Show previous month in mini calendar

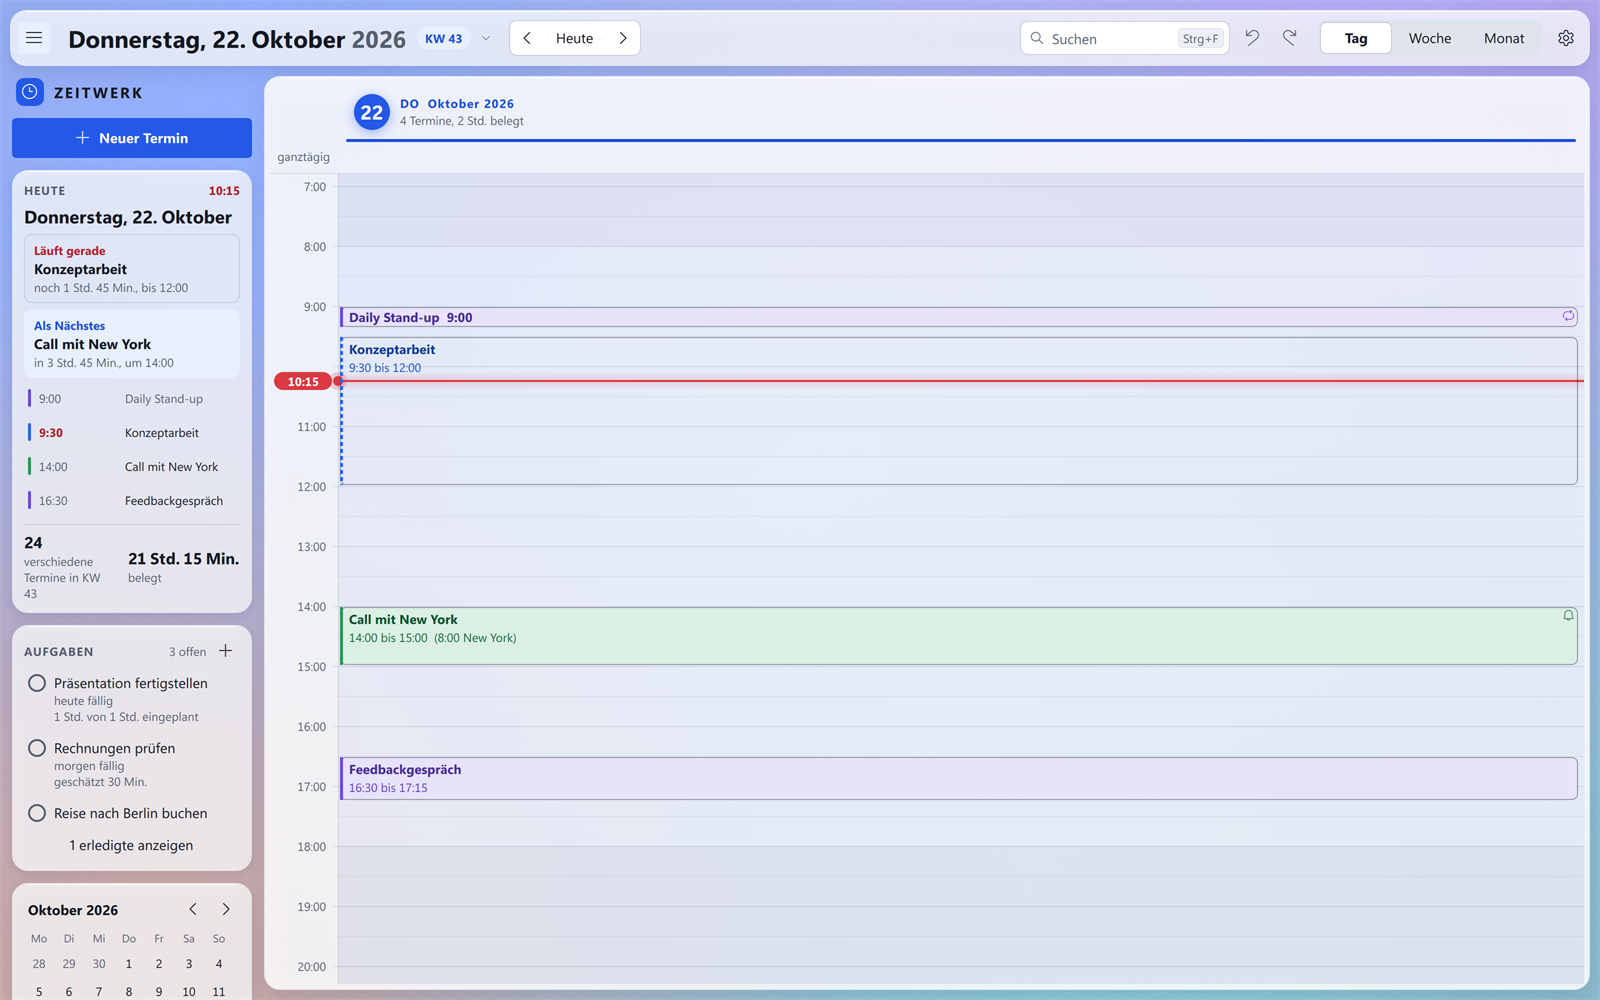pos(193,909)
